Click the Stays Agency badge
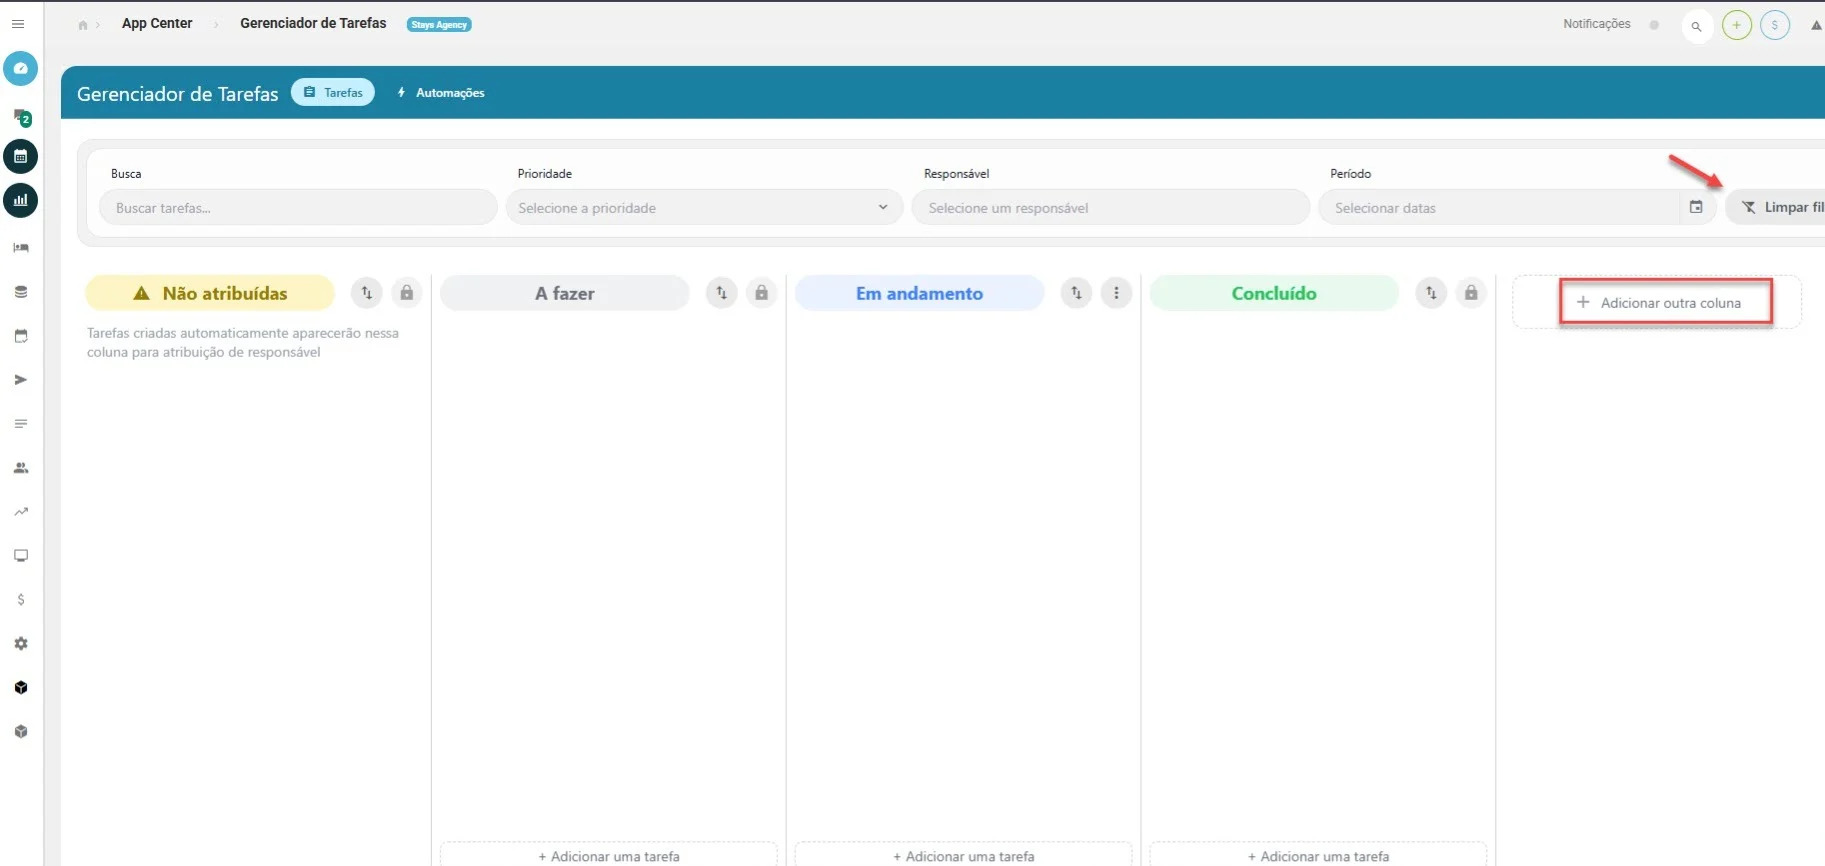The height and width of the screenshot is (866, 1825). (x=439, y=25)
